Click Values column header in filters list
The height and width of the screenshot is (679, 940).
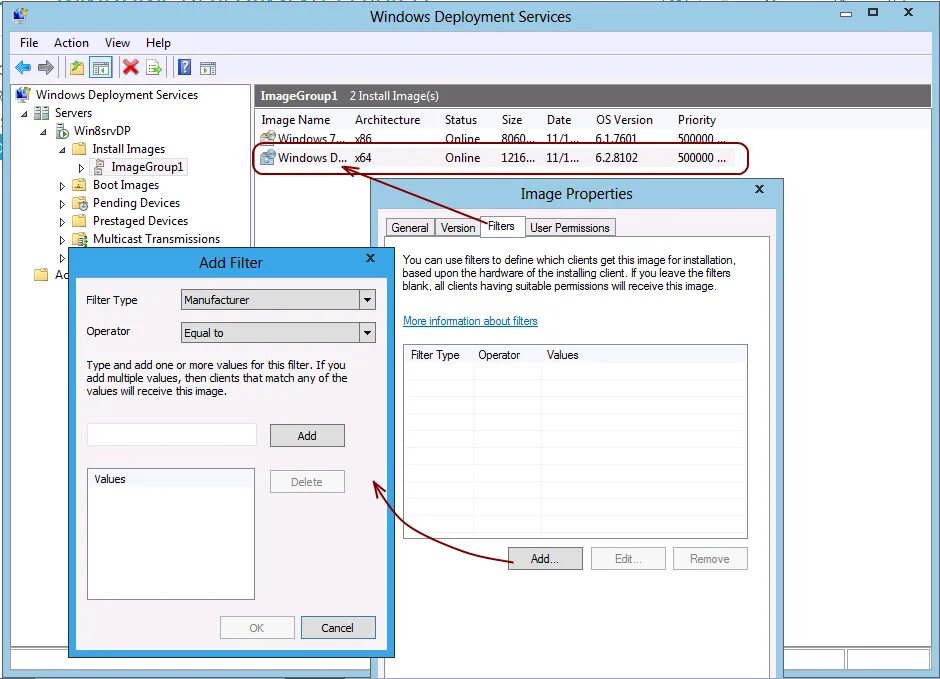(x=562, y=355)
